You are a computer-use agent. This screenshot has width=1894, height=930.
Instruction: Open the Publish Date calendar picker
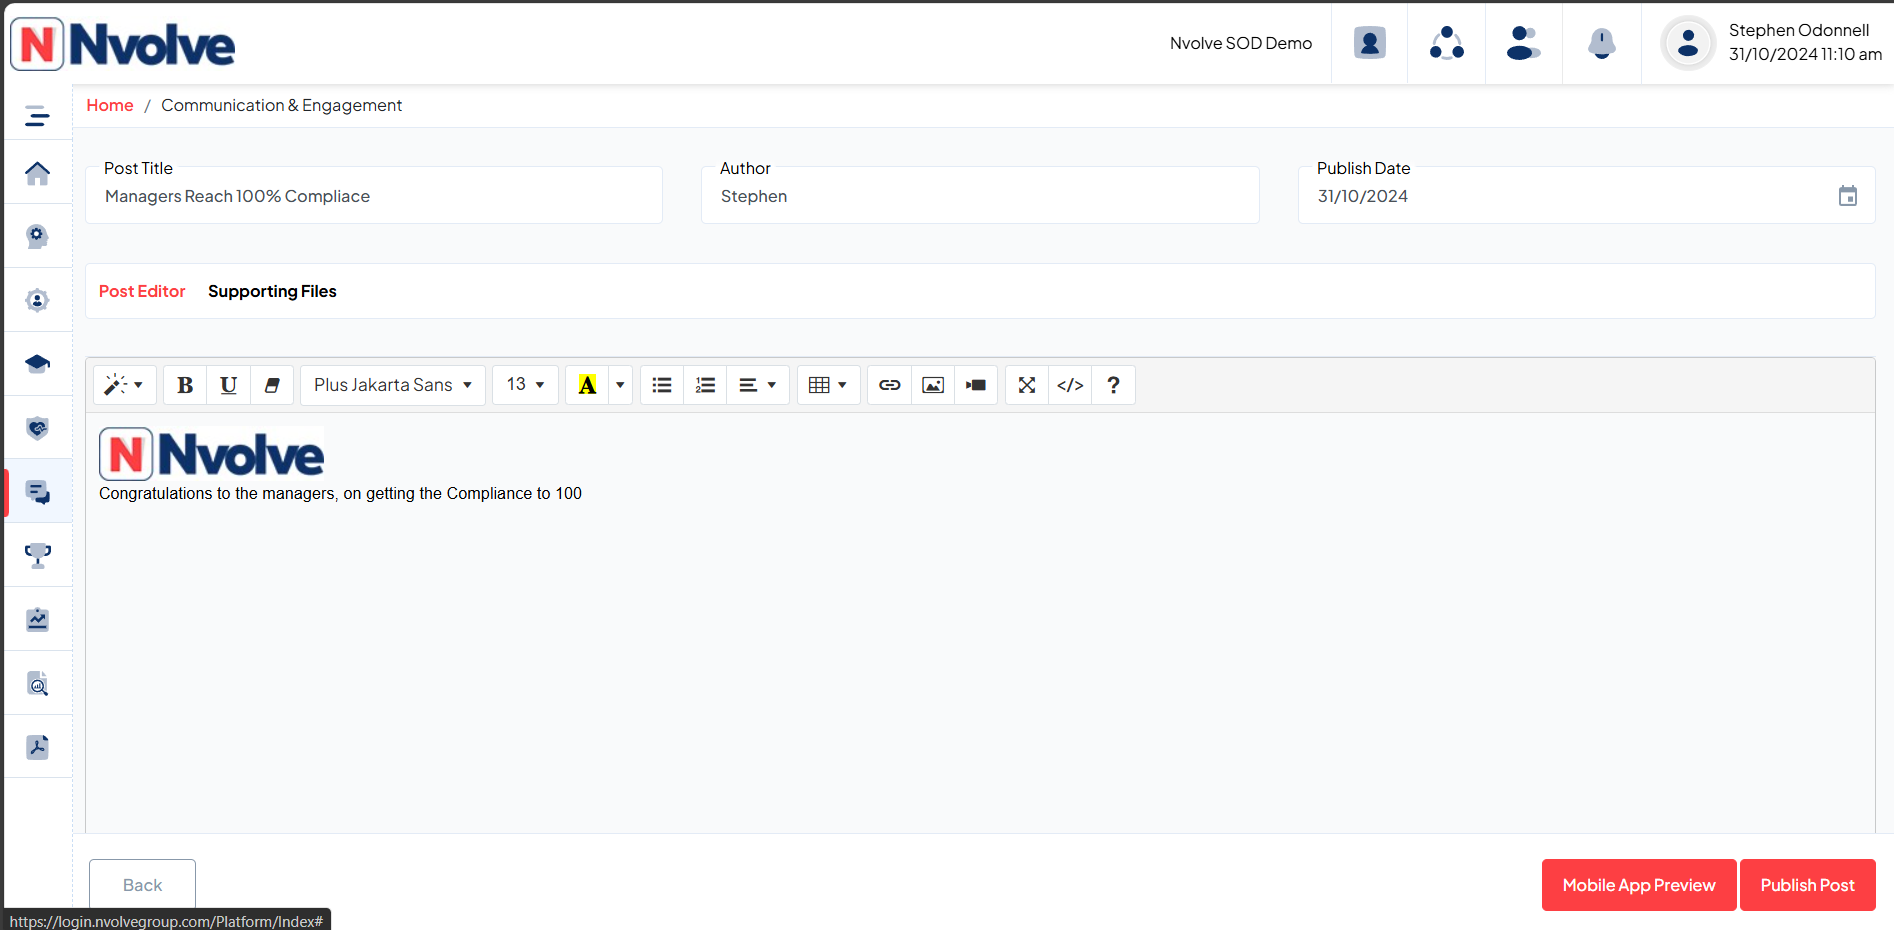(1847, 196)
